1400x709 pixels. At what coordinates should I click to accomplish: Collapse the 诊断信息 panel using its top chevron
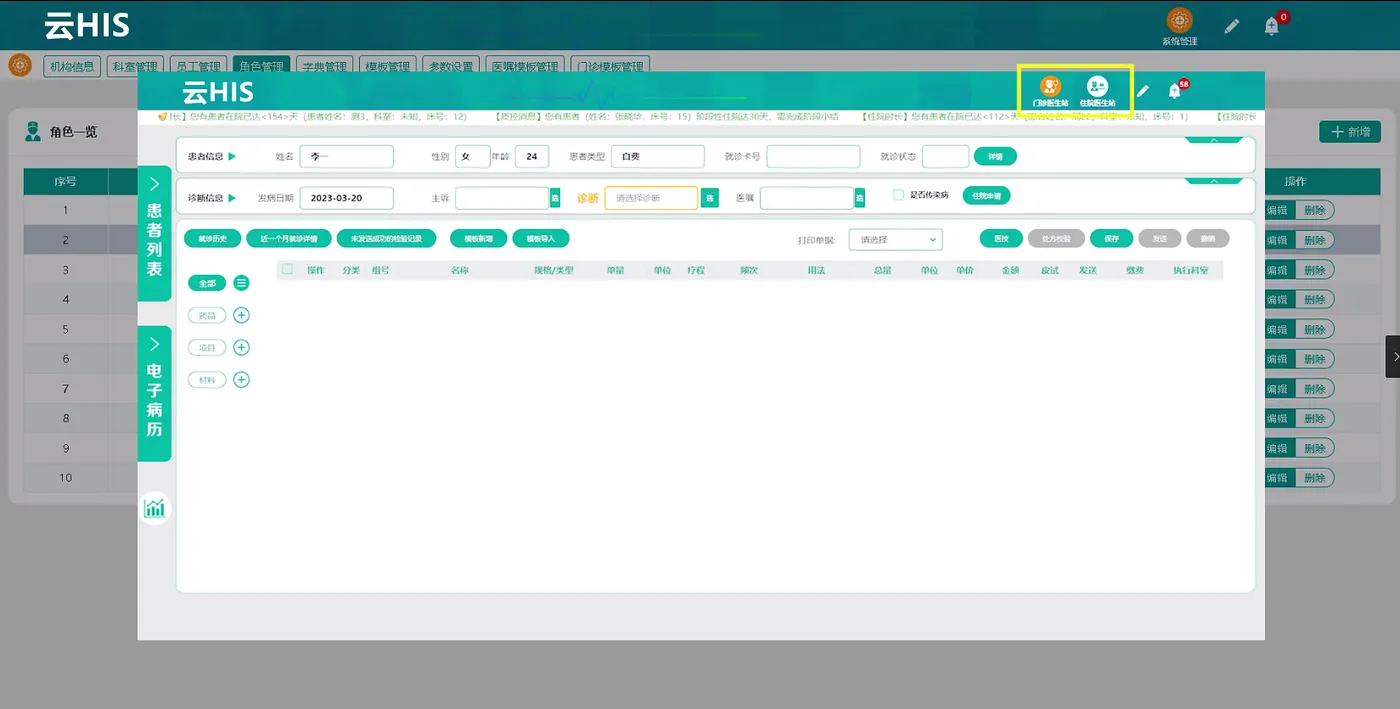coord(1214,181)
